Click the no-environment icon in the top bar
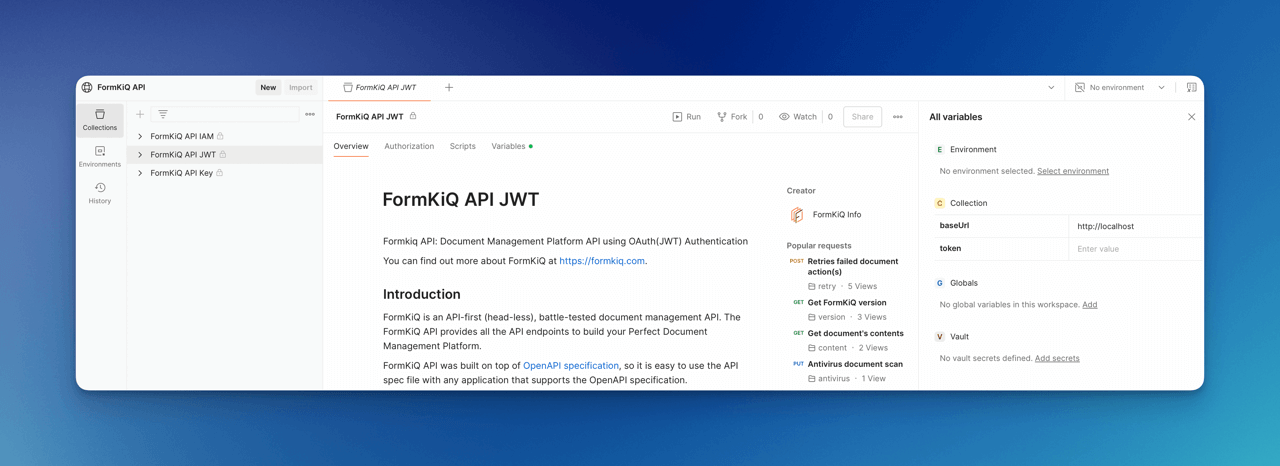 tap(1080, 88)
